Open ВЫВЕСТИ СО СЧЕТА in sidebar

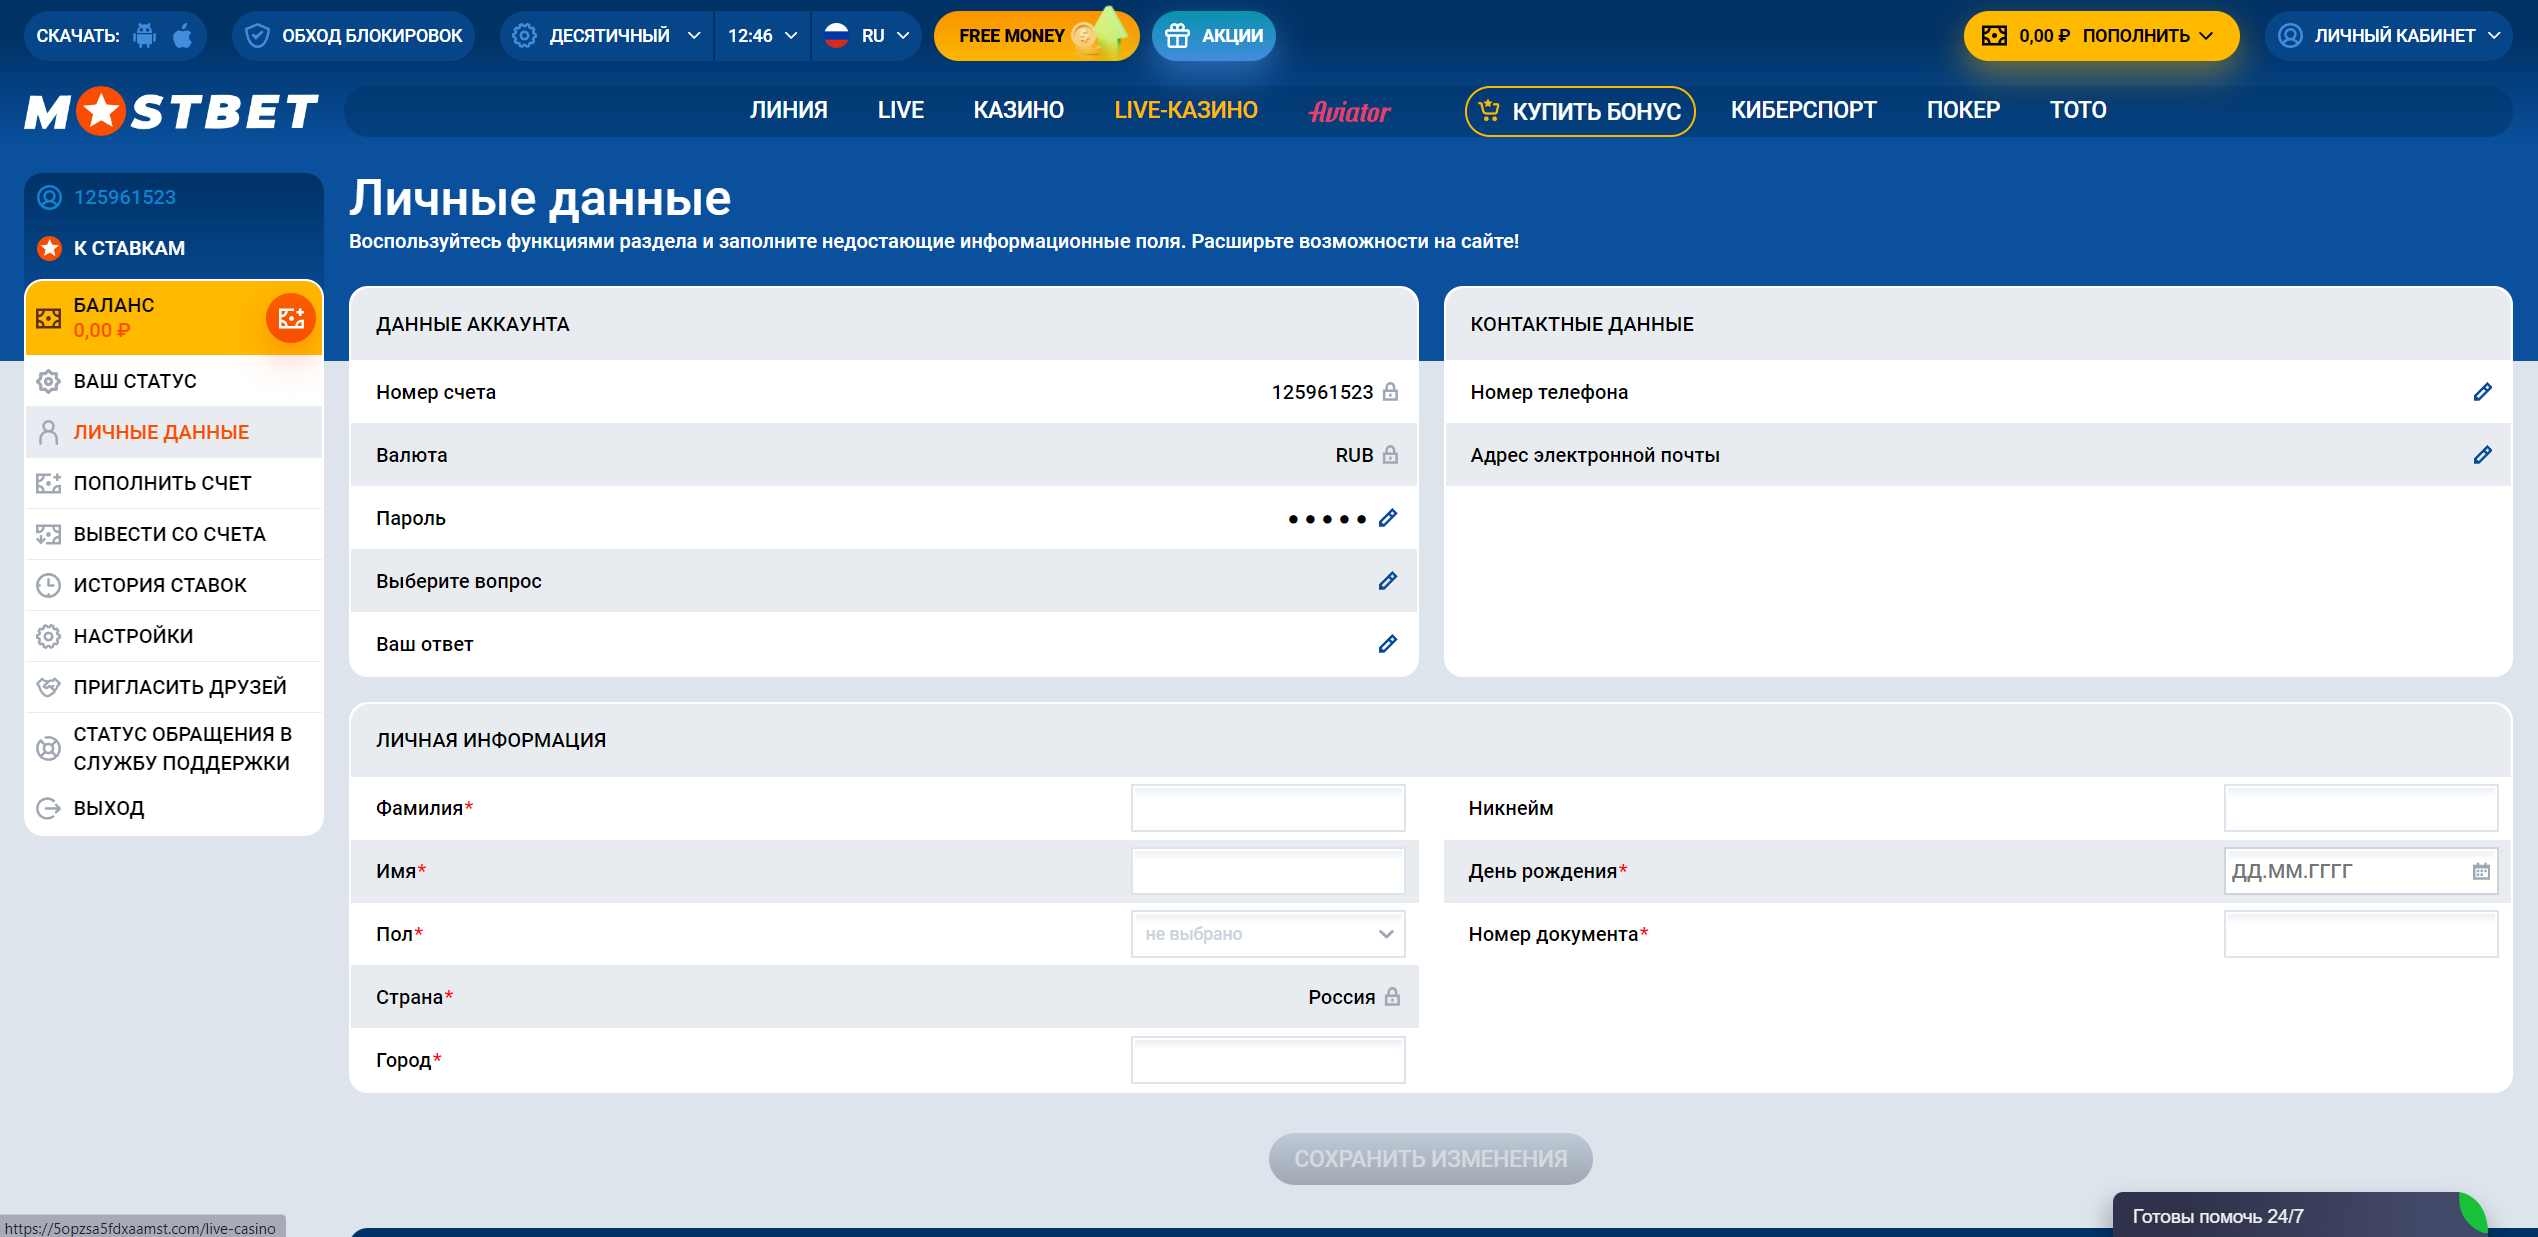(x=174, y=534)
